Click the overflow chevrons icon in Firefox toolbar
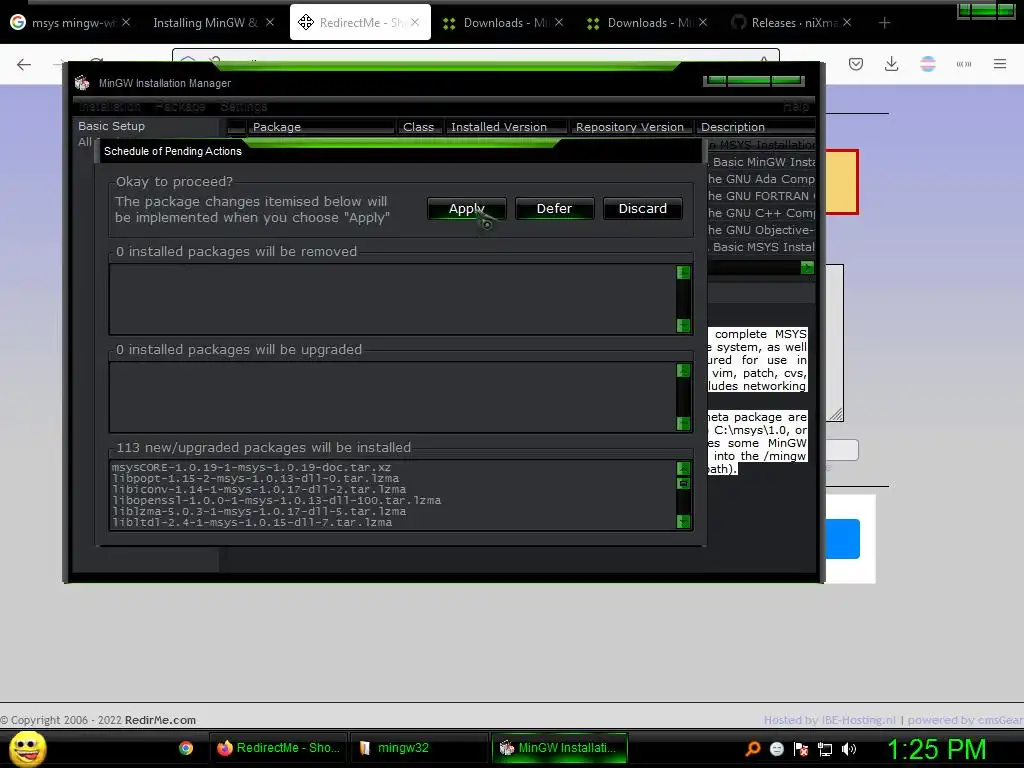This screenshot has height=768, width=1024. click(x=964, y=64)
